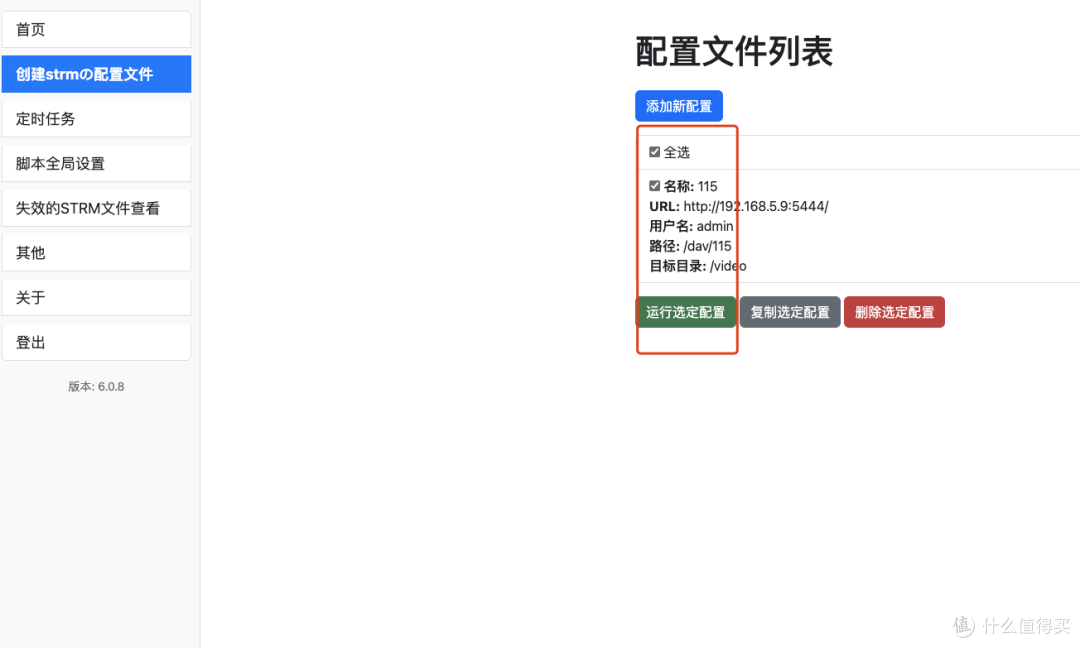
Task: Open the 定时任务 page
Action: coord(96,119)
